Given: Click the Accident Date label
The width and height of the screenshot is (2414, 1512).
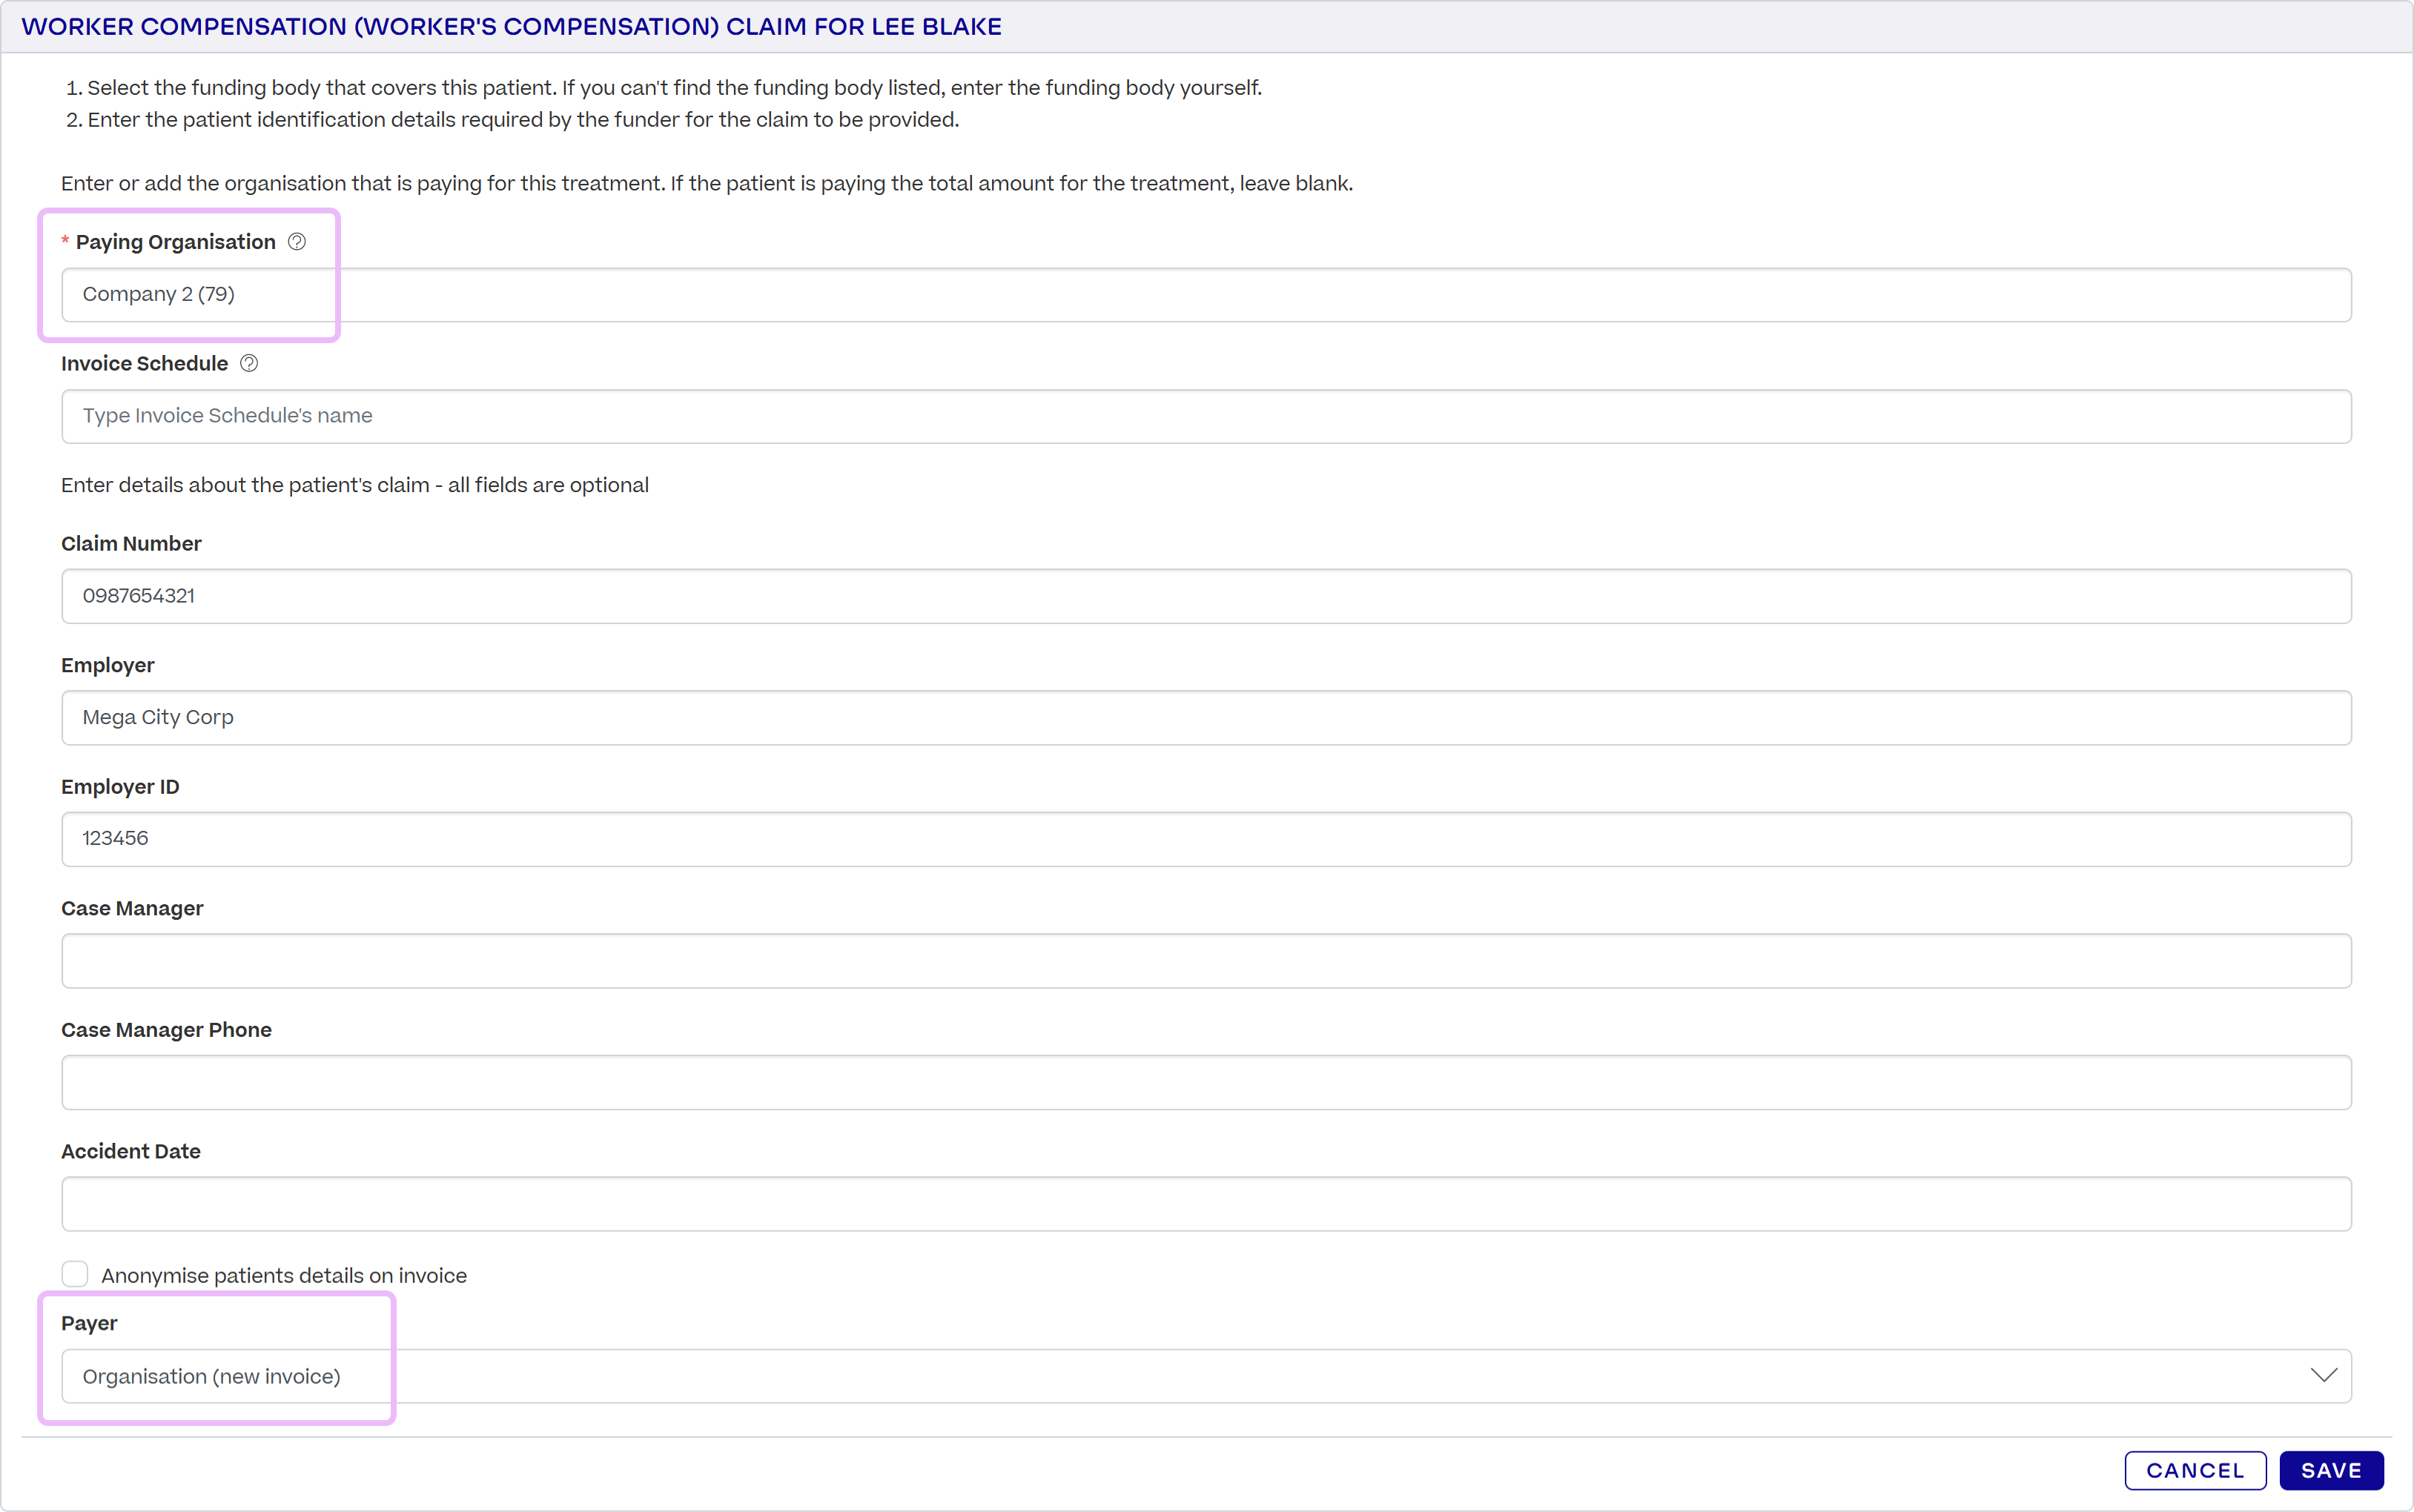Looking at the screenshot, I should pos(131,1151).
